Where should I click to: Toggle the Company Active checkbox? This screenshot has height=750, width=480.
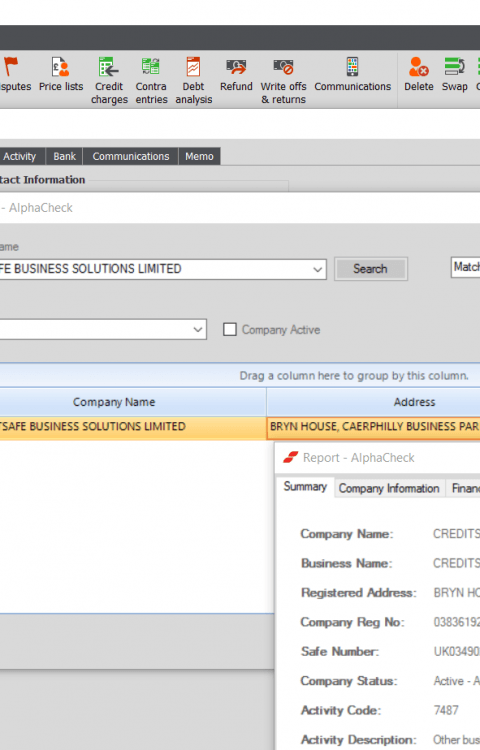pyautogui.click(x=230, y=330)
